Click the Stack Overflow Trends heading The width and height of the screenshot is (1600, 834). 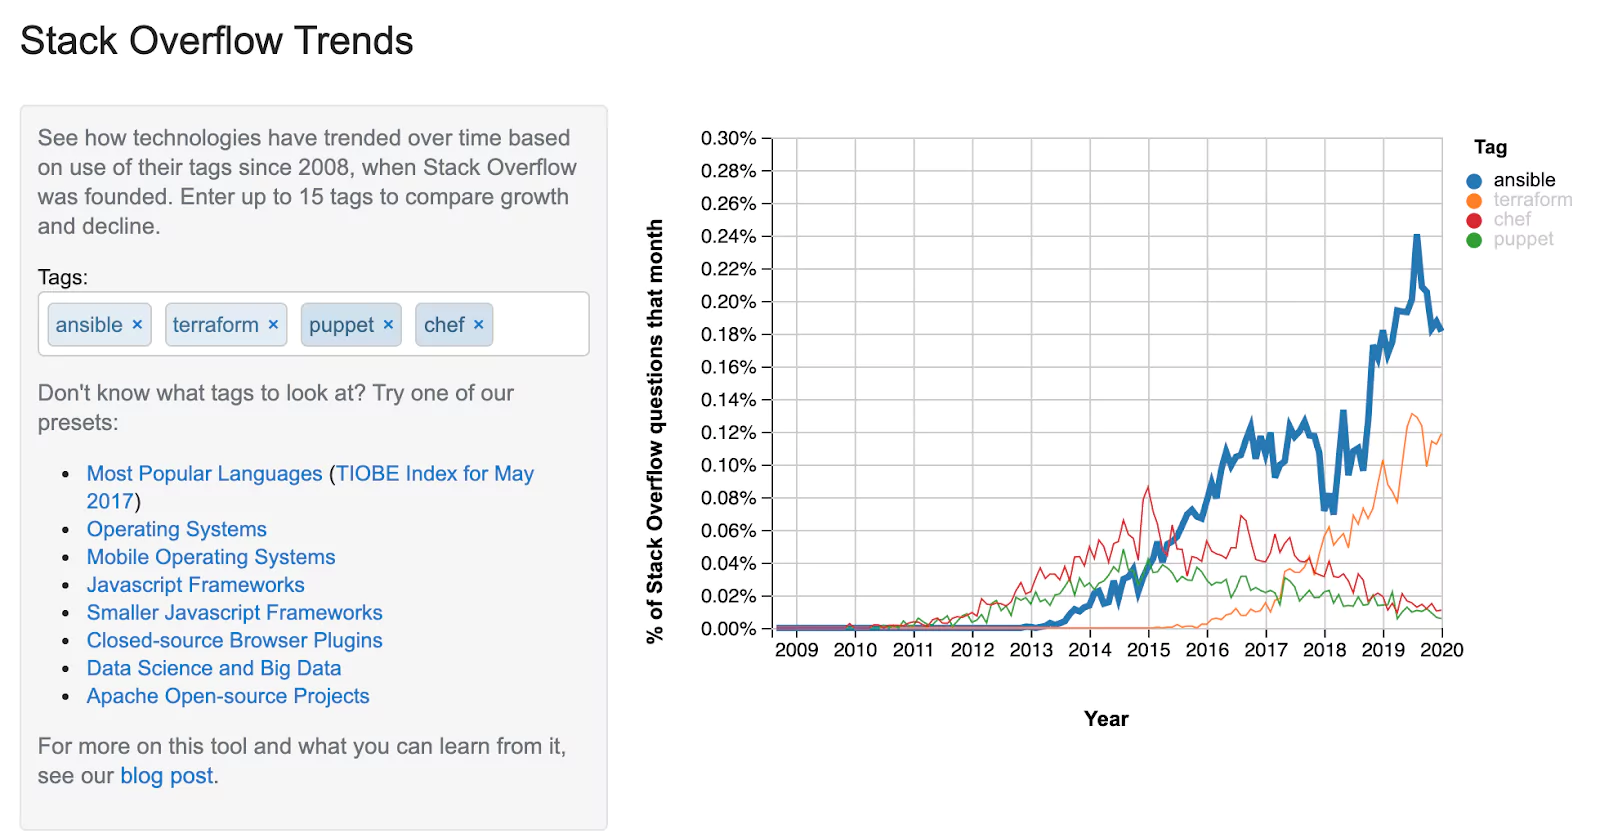[x=217, y=41]
